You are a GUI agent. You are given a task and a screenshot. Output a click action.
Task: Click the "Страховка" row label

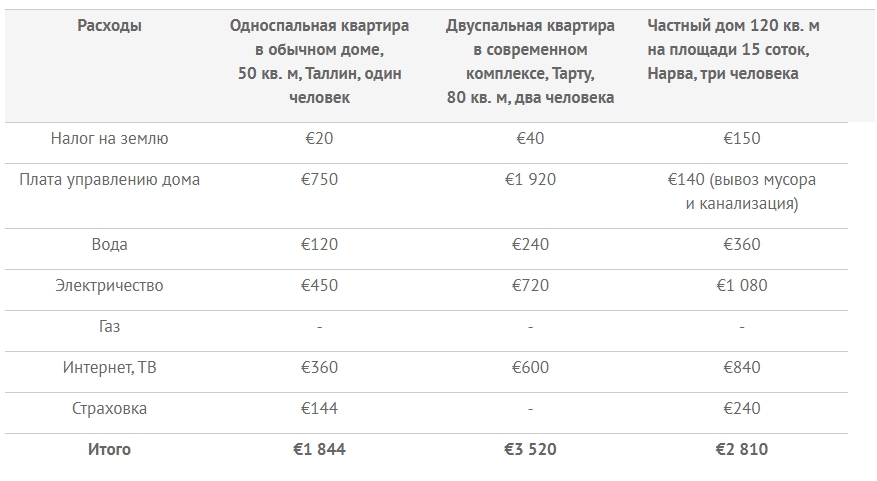[x=109, y=409]
